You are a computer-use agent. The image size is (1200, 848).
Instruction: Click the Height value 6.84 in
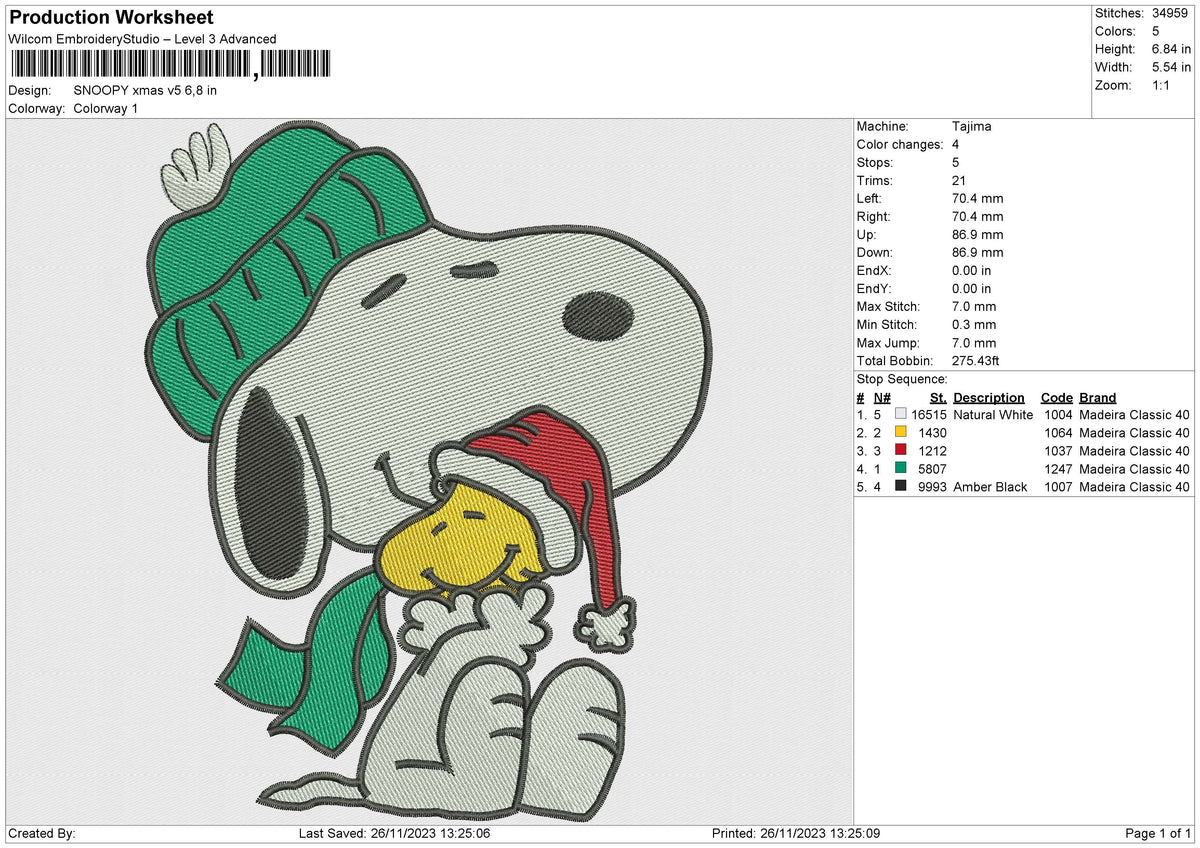[1173, 49]
